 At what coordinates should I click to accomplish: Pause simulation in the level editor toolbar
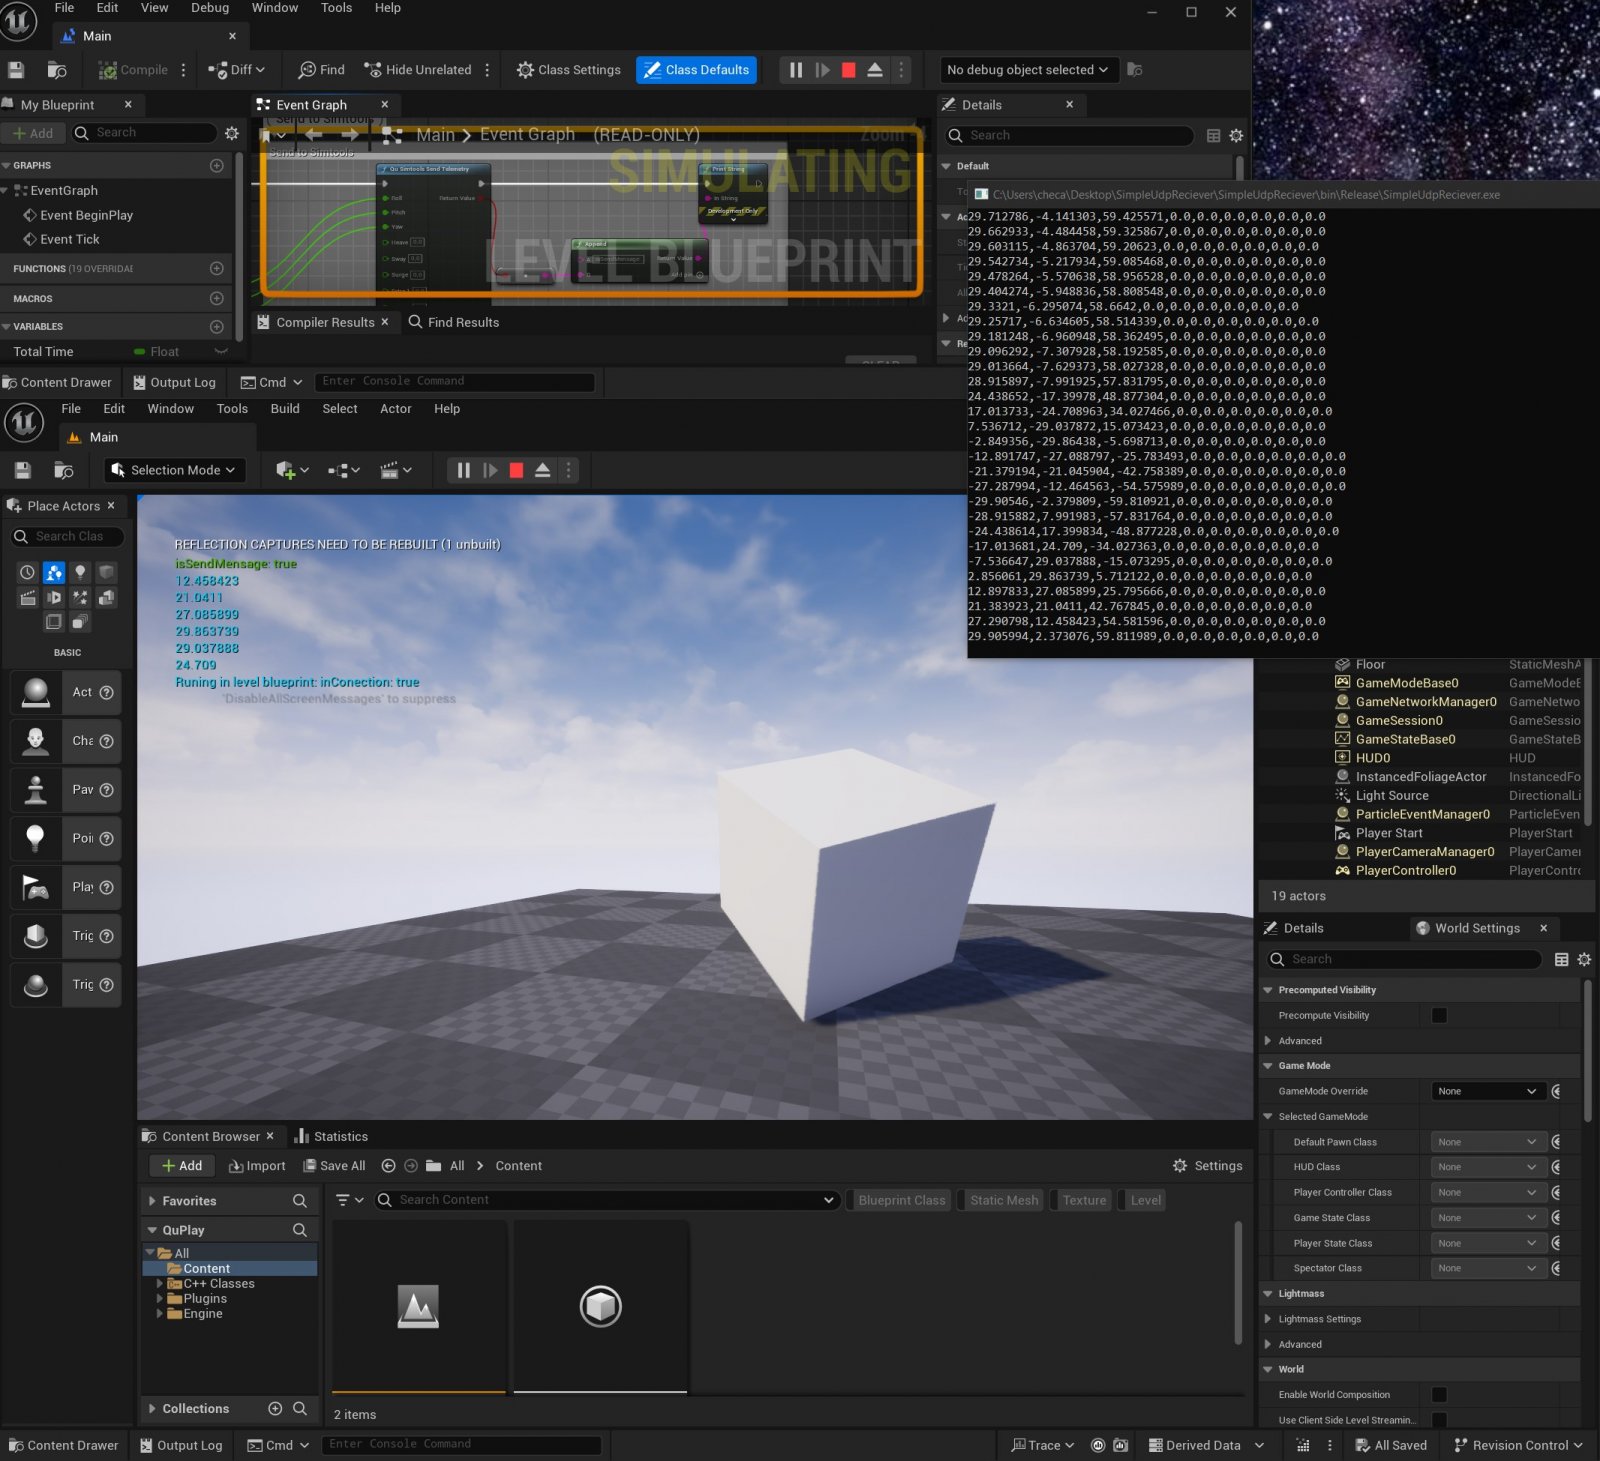(463, 471)
